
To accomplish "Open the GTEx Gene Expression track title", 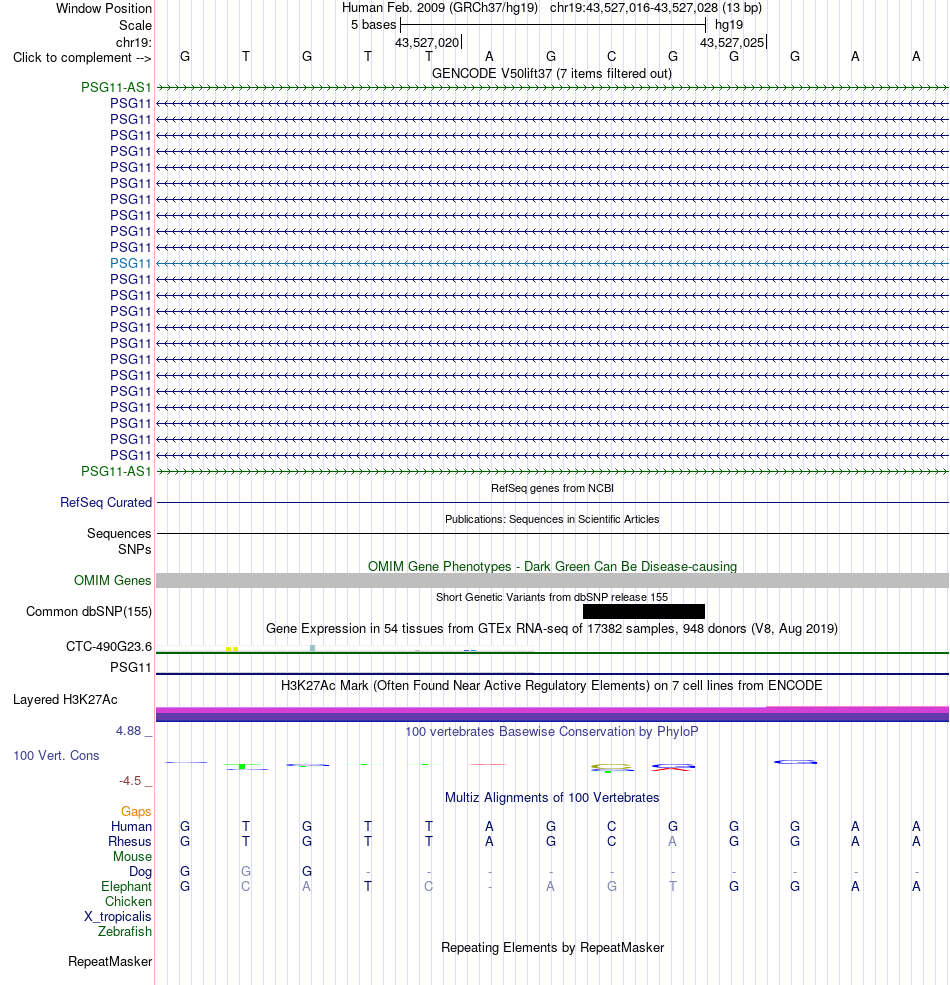I will pos(552,628).
